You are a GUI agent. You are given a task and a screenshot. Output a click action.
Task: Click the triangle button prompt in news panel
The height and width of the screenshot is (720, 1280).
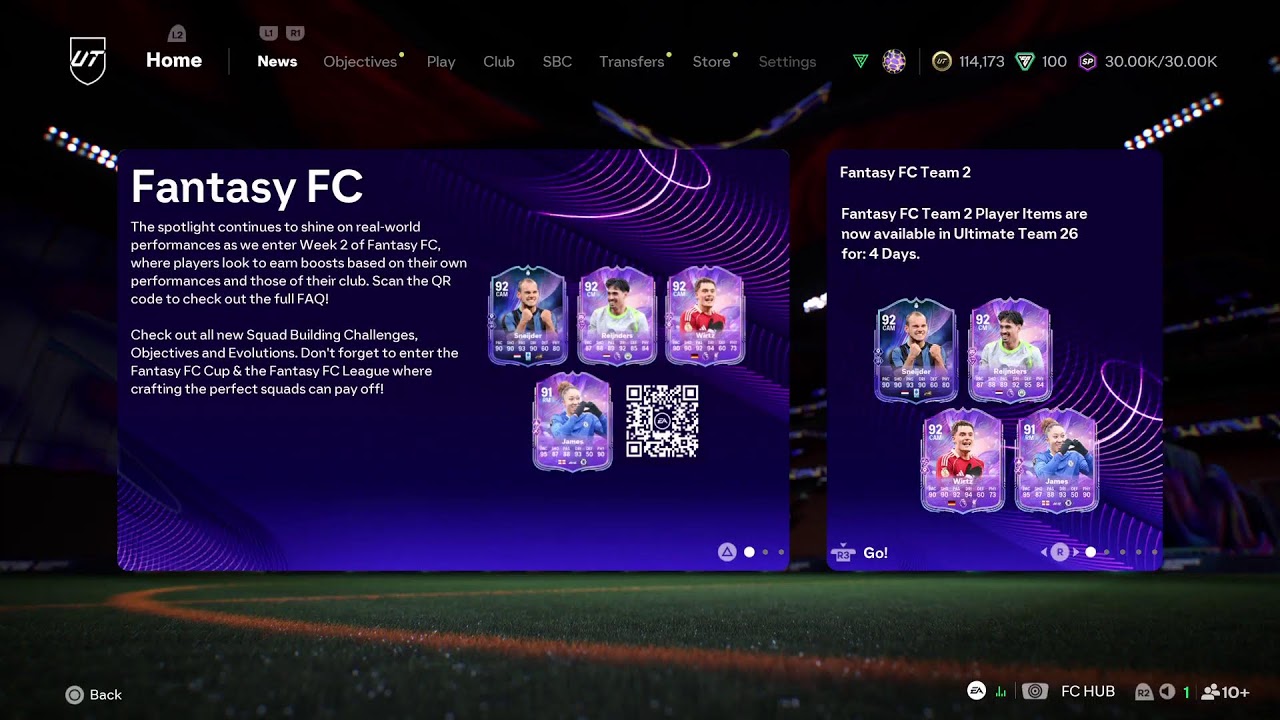[727, 552]
